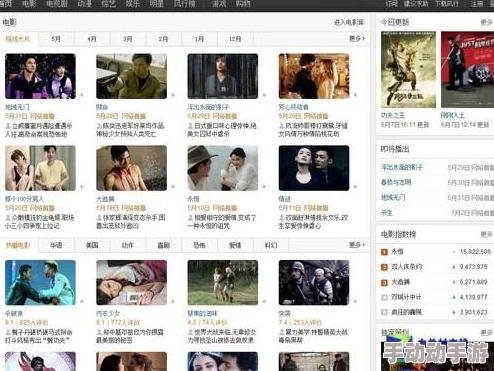Open 明星 in the top navigation bar

(x=157, y=4)
